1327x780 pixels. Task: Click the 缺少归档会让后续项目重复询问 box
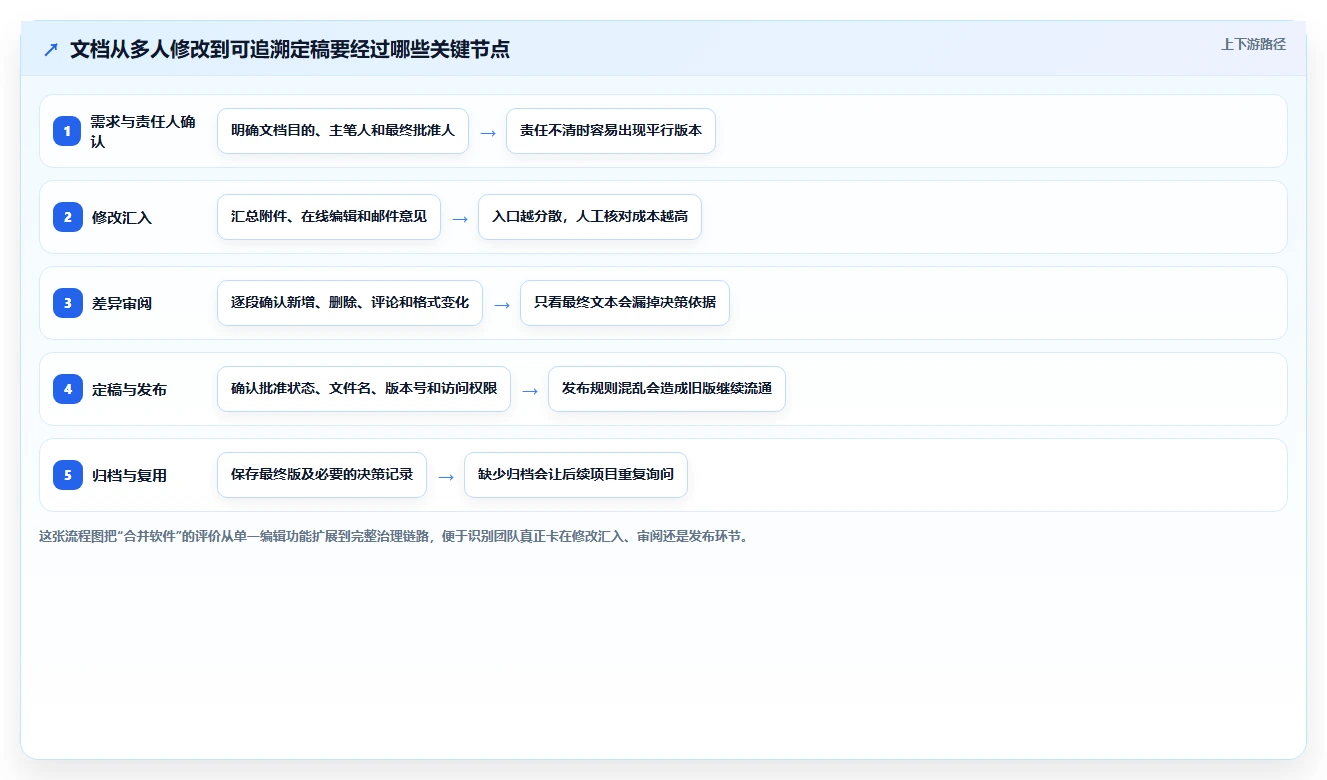(x=576, y=475)
